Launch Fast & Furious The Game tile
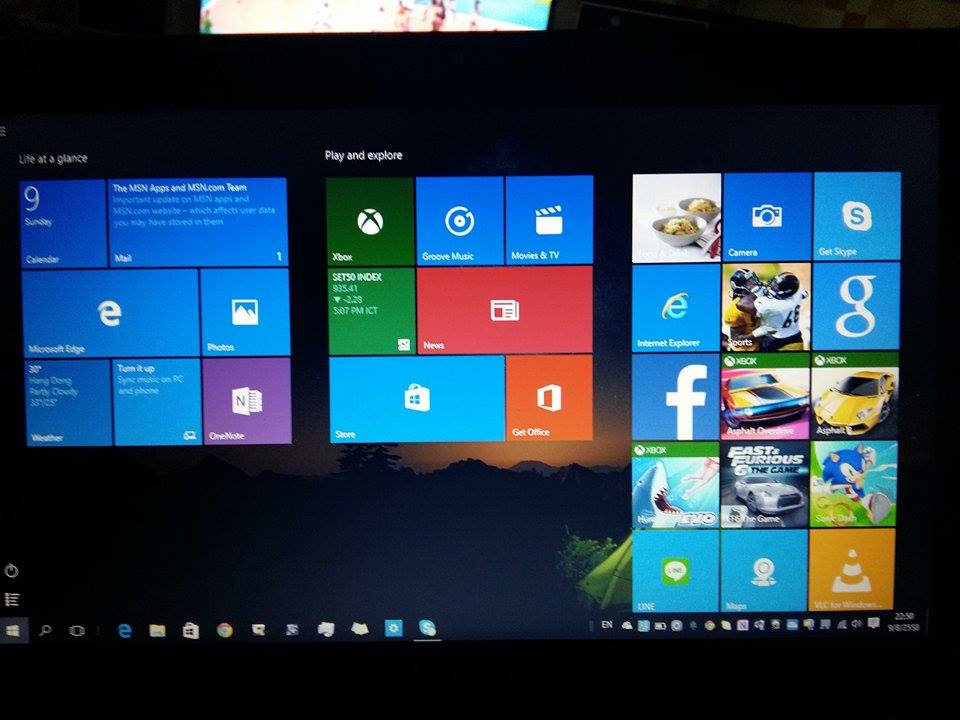 point(765,485)
